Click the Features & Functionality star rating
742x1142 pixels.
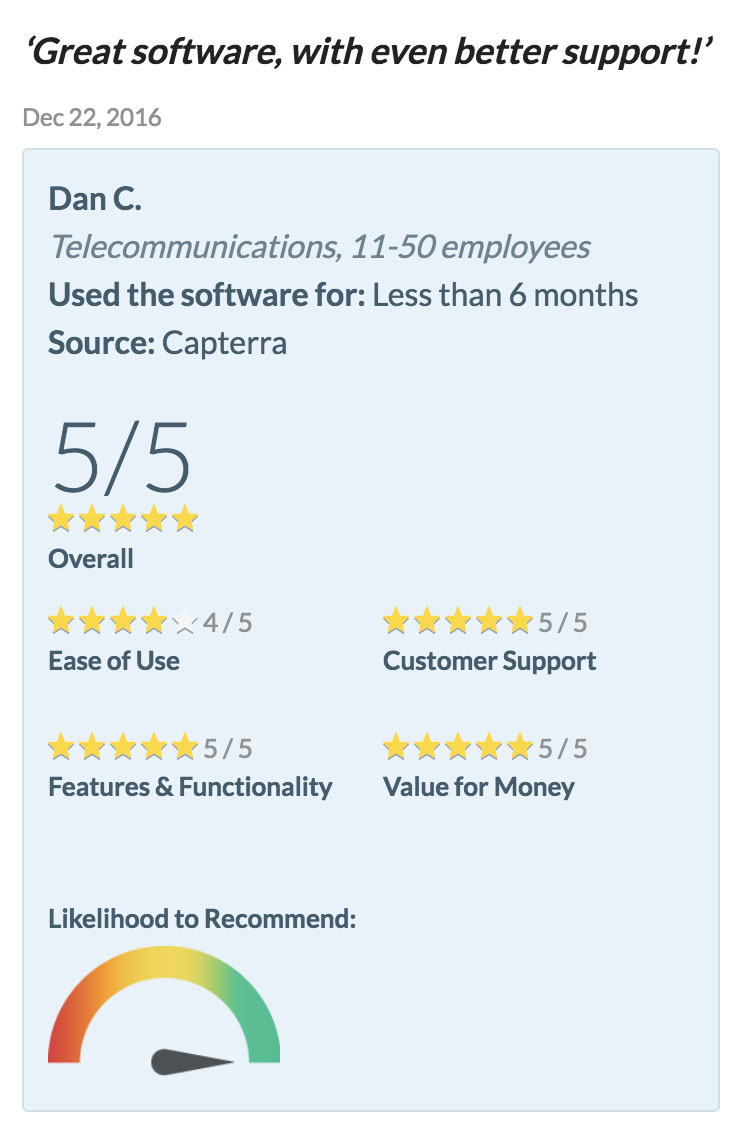point(123,747)
